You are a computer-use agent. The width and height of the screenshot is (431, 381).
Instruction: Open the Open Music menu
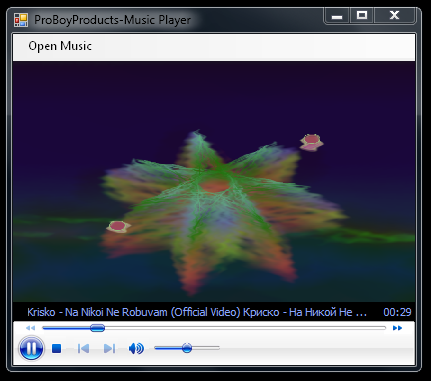click(60, 46)
